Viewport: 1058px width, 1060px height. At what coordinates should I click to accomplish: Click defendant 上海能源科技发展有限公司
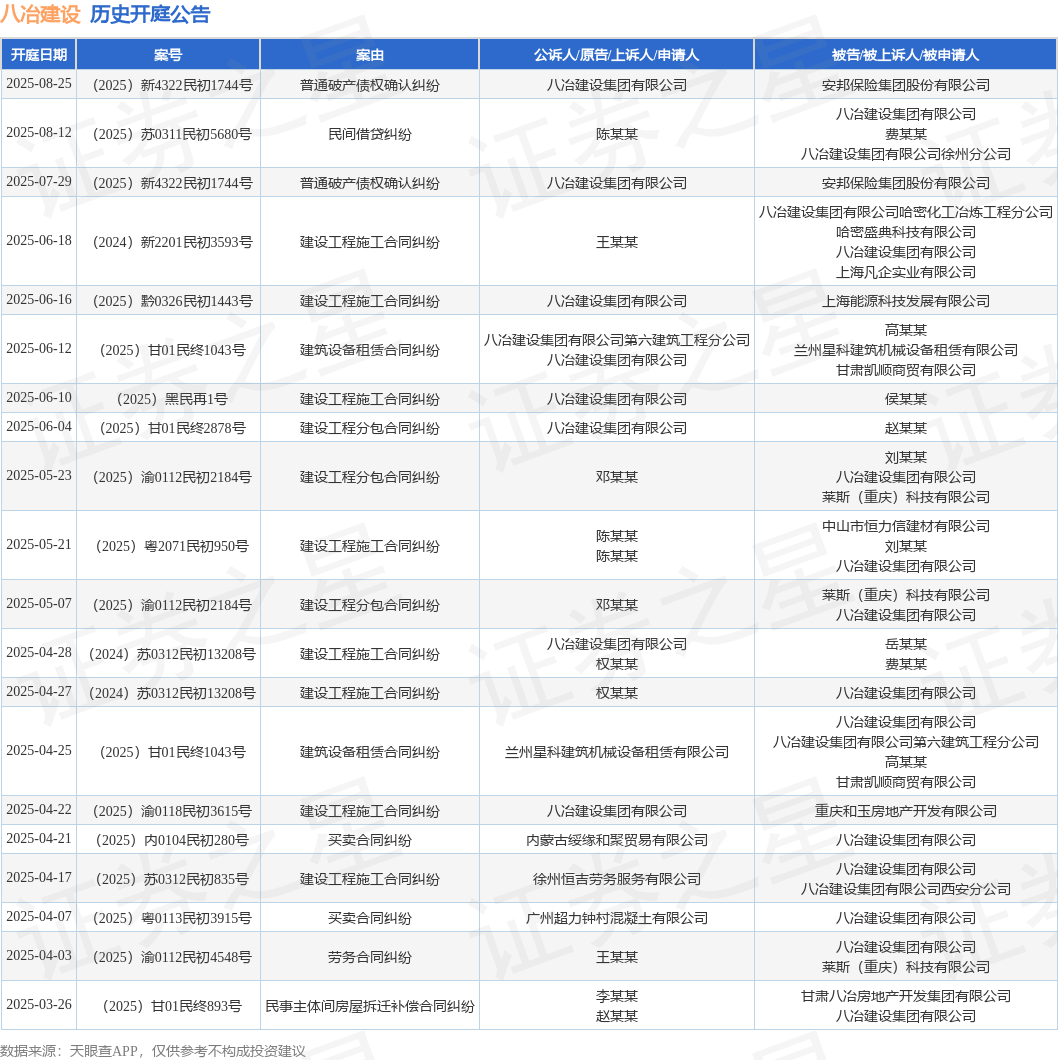click(905, 302)
